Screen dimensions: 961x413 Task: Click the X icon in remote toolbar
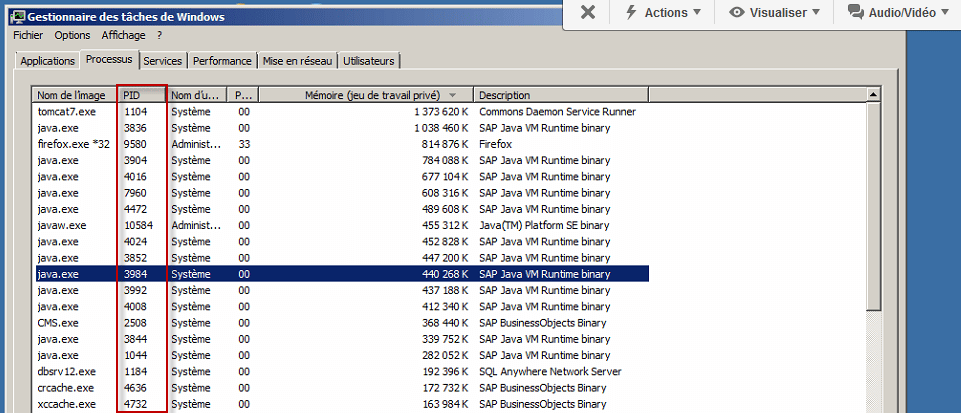(x=588, y=12)
